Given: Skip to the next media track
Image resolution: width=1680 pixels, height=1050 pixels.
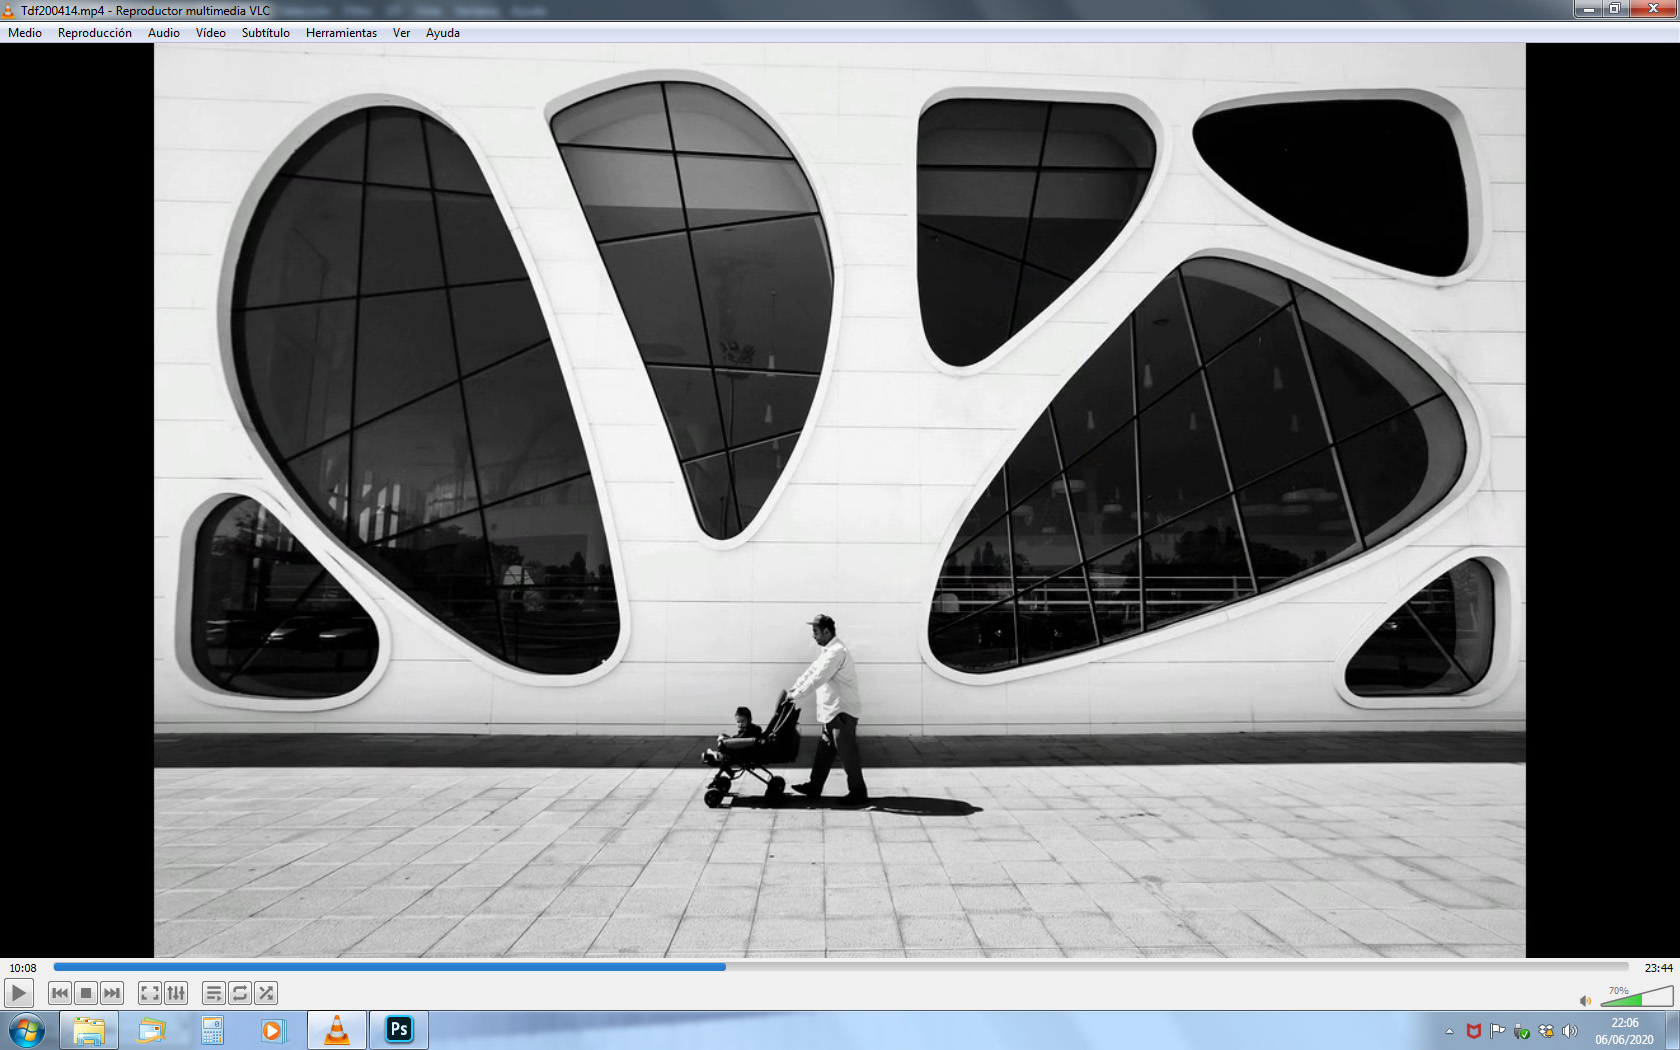Looking at the screenshot, I should [x=112, y=993].
